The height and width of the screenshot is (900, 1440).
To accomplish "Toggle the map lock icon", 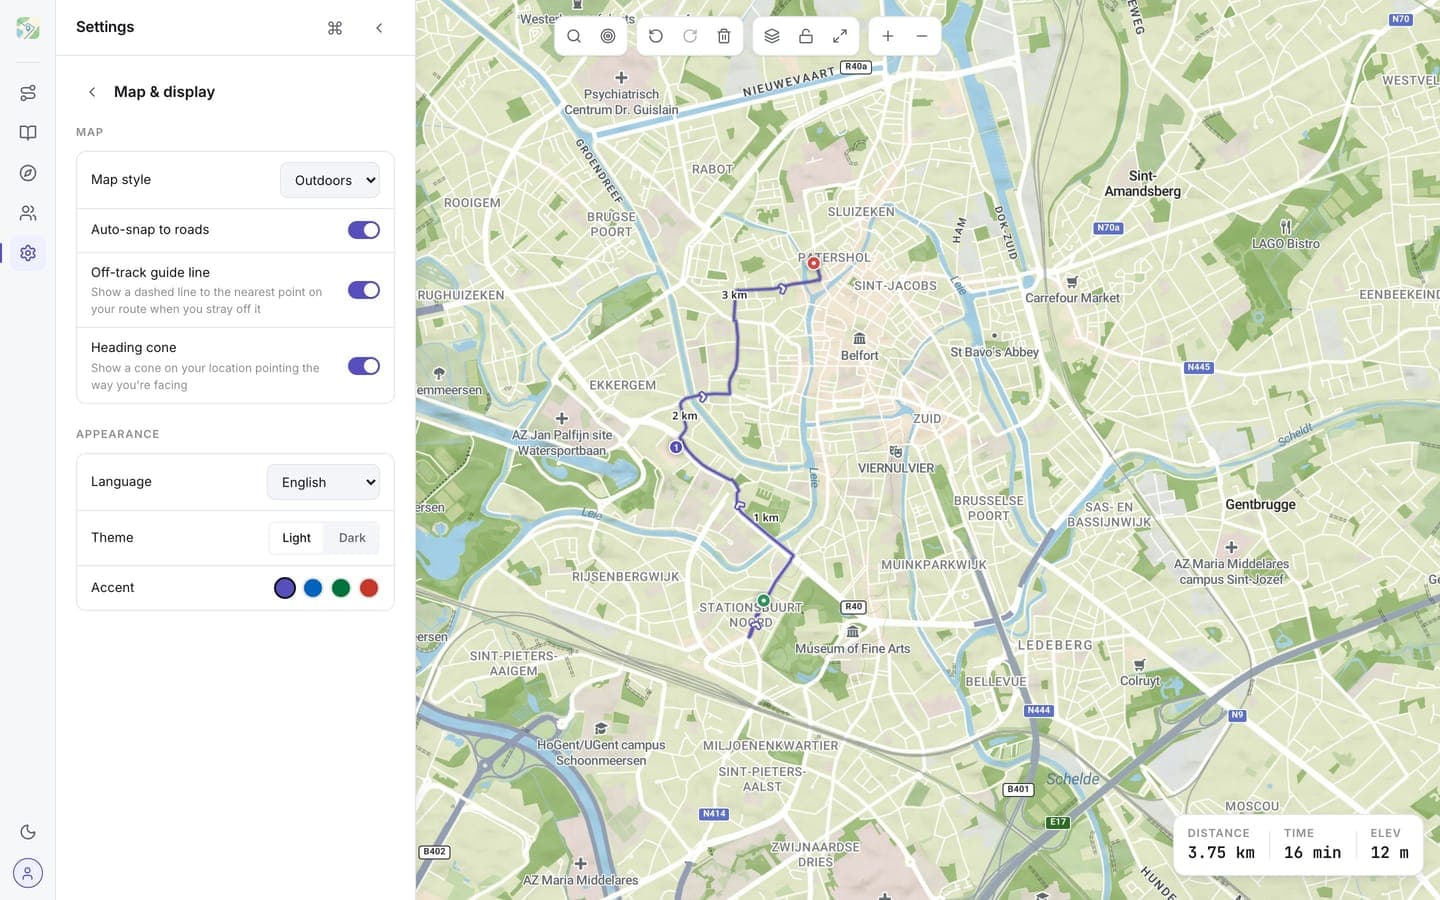I will (x=806, y=36).
